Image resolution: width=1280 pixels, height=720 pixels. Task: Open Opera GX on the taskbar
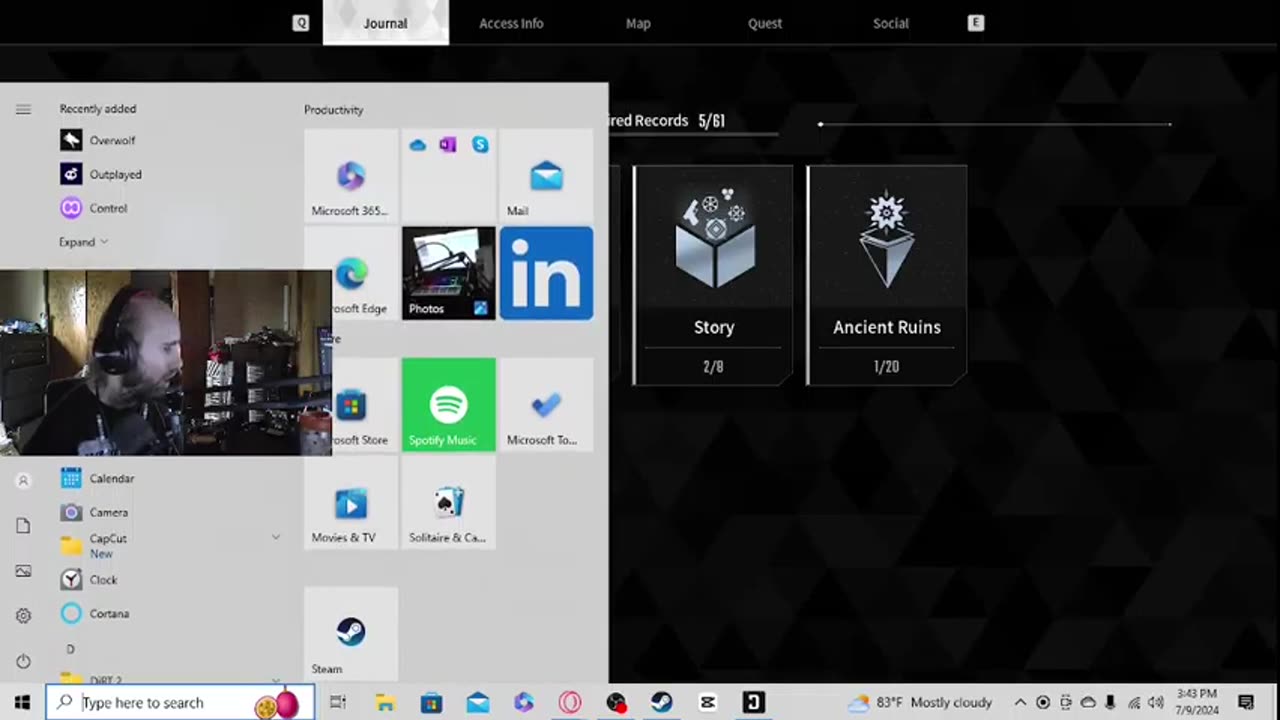pos(570,702)
